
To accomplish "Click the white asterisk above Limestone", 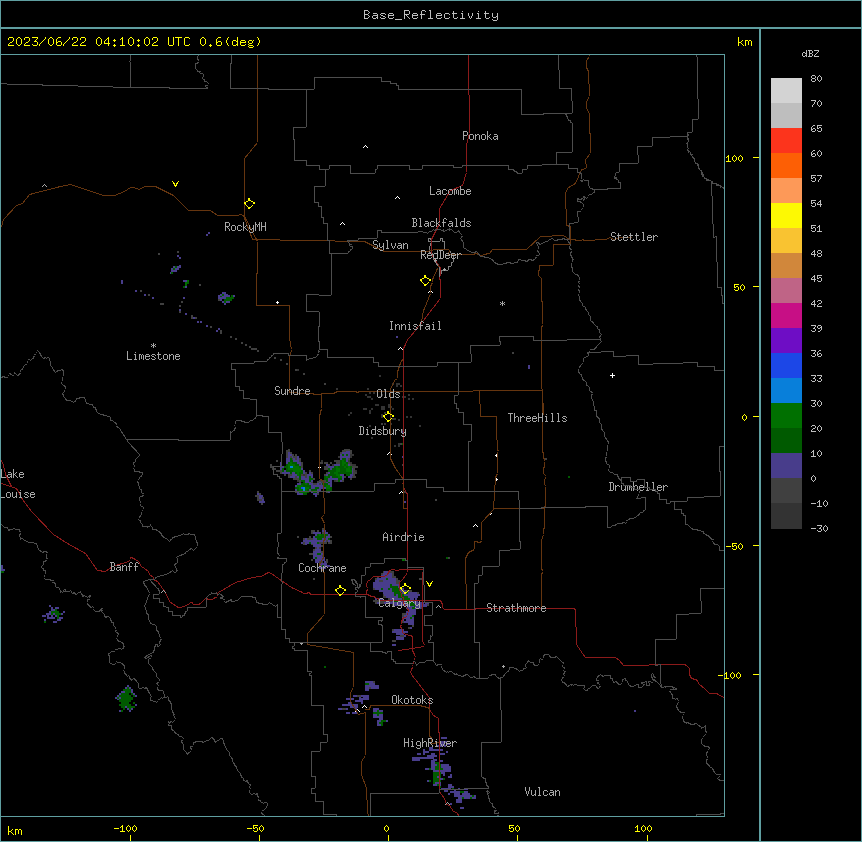I will pos(153,346).
